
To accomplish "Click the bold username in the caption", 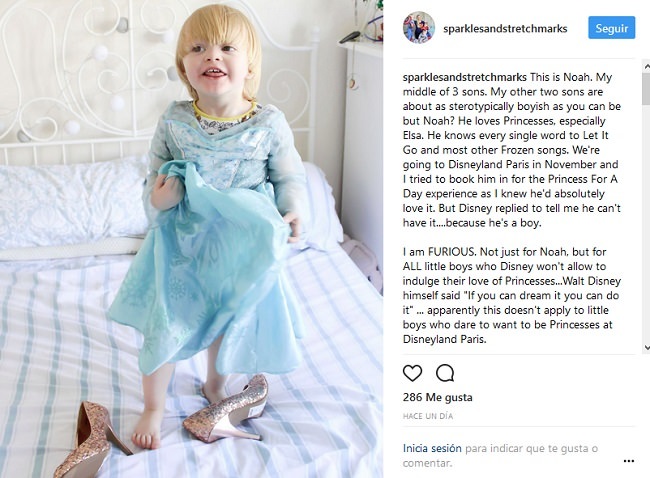I will (x=464, y=78).
